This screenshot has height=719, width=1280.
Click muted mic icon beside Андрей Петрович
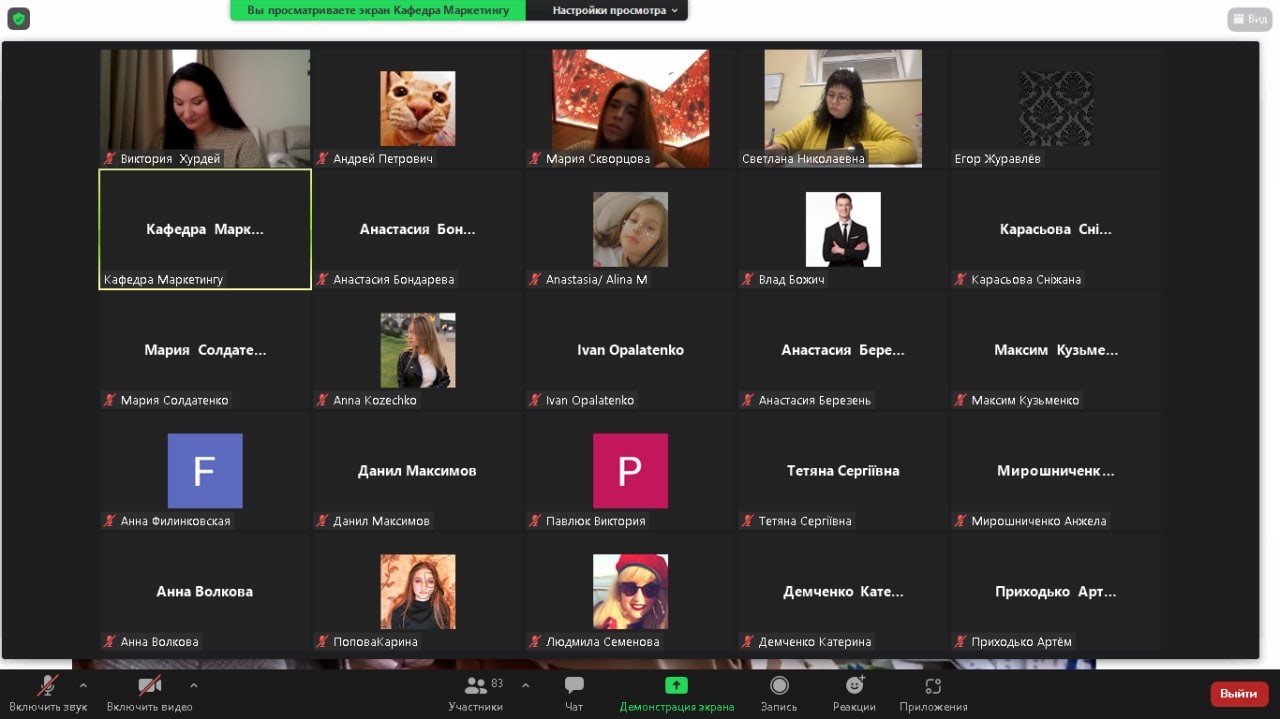click(323, 159)
